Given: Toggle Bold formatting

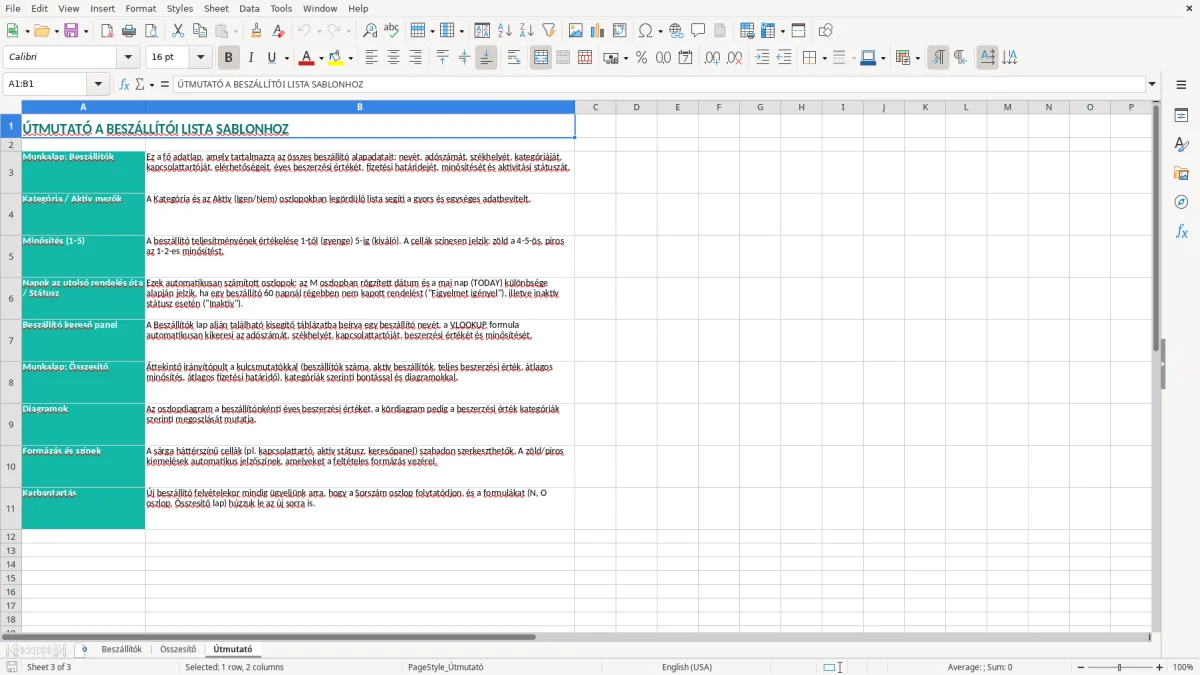Looking at the screenshot, I should (x=229, y=58).
